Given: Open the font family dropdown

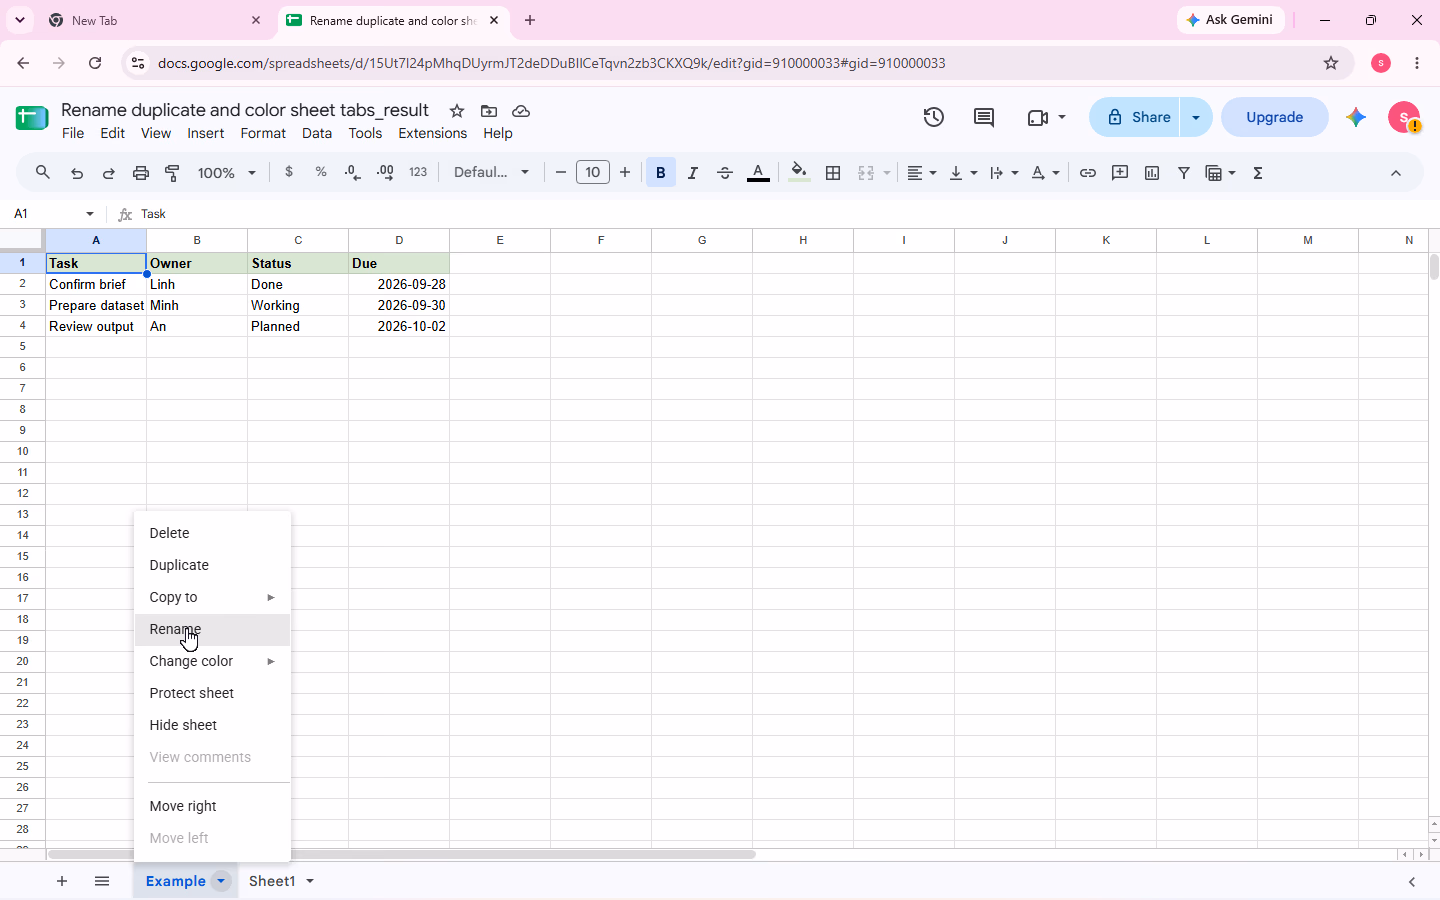Looking at the screenshot, I should pos(492,172).
